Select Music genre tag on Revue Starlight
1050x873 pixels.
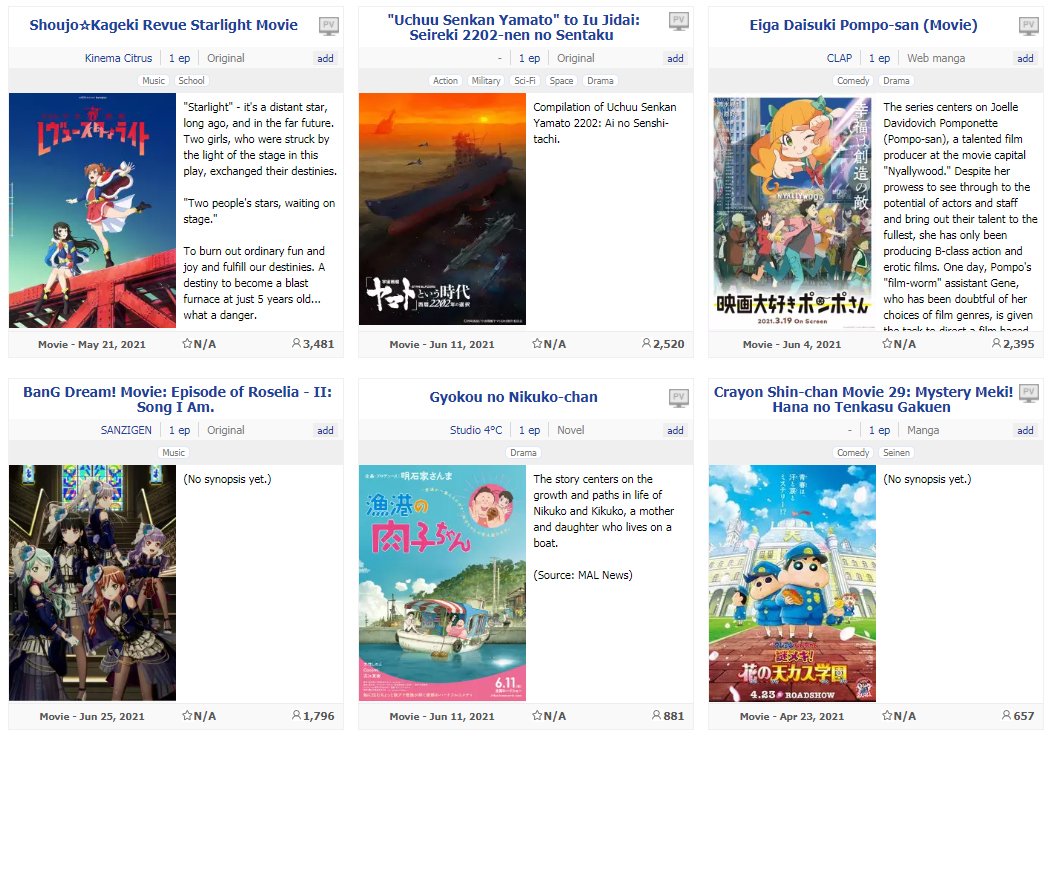(x=153, y=80)
